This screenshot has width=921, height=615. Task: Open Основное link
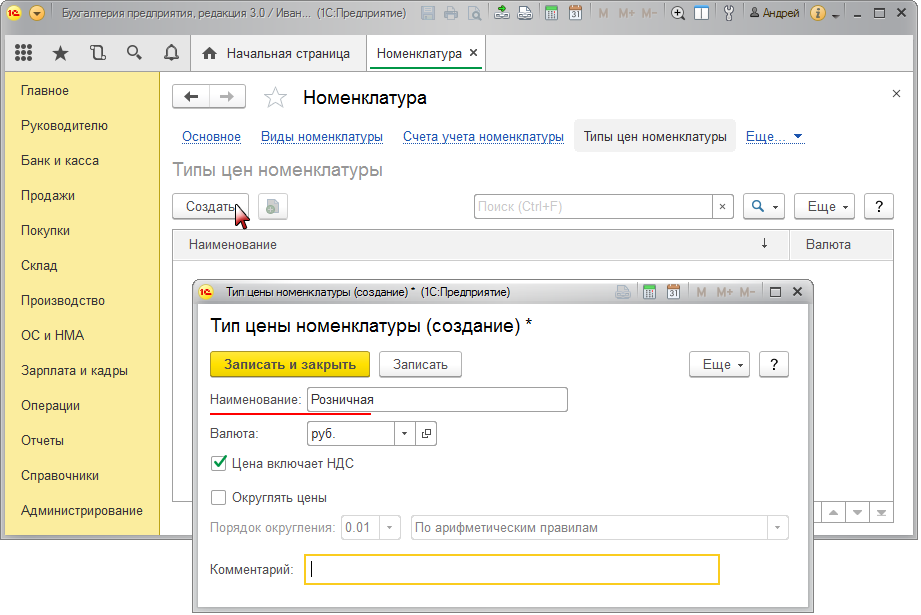[x=211, y=137]
